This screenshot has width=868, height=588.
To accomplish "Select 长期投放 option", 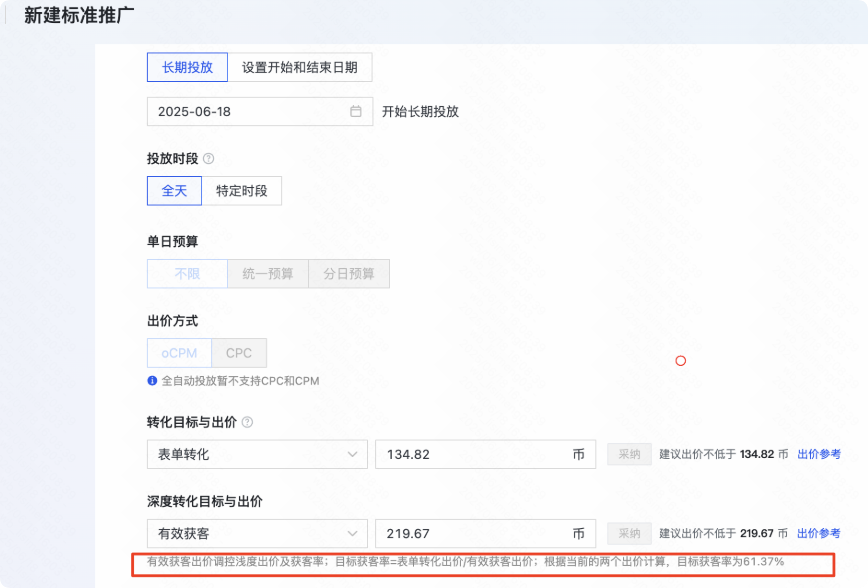I will click(187, 67).
